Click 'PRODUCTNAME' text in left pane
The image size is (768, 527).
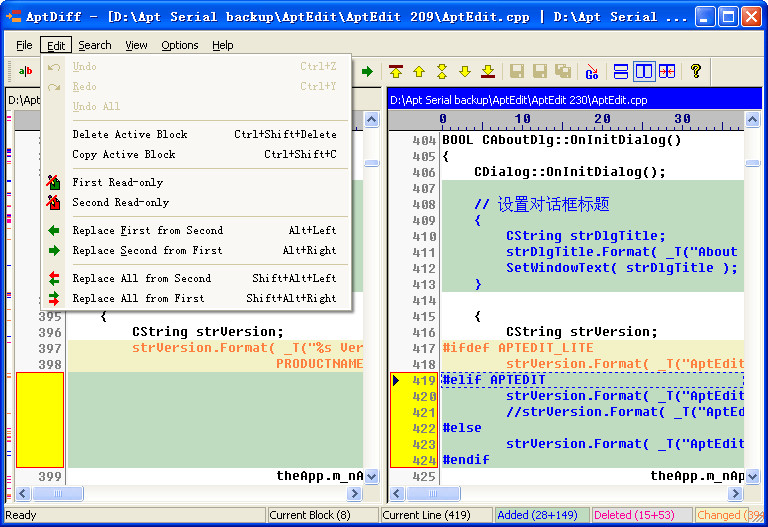pos(319,364)
